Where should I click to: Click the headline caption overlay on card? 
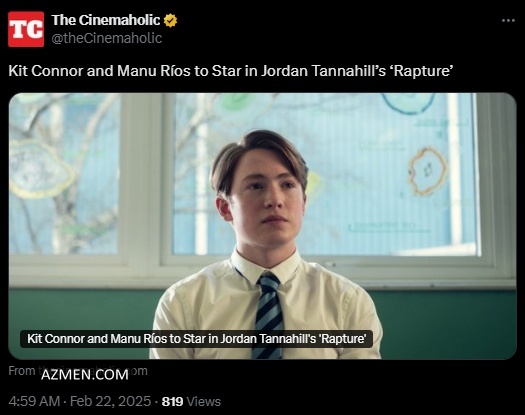(x=196, y=339)
